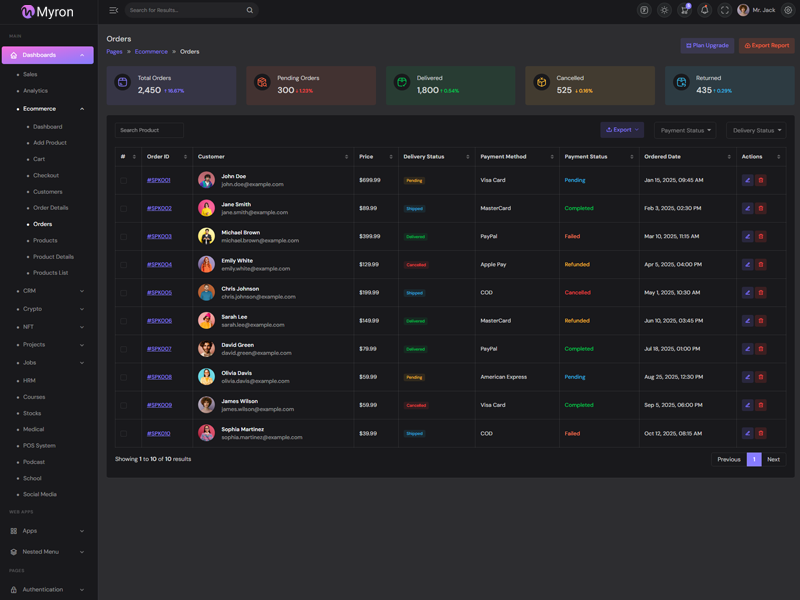Open notifications bell icon
Screen dimensions: 800x600
tap(704, 10)
